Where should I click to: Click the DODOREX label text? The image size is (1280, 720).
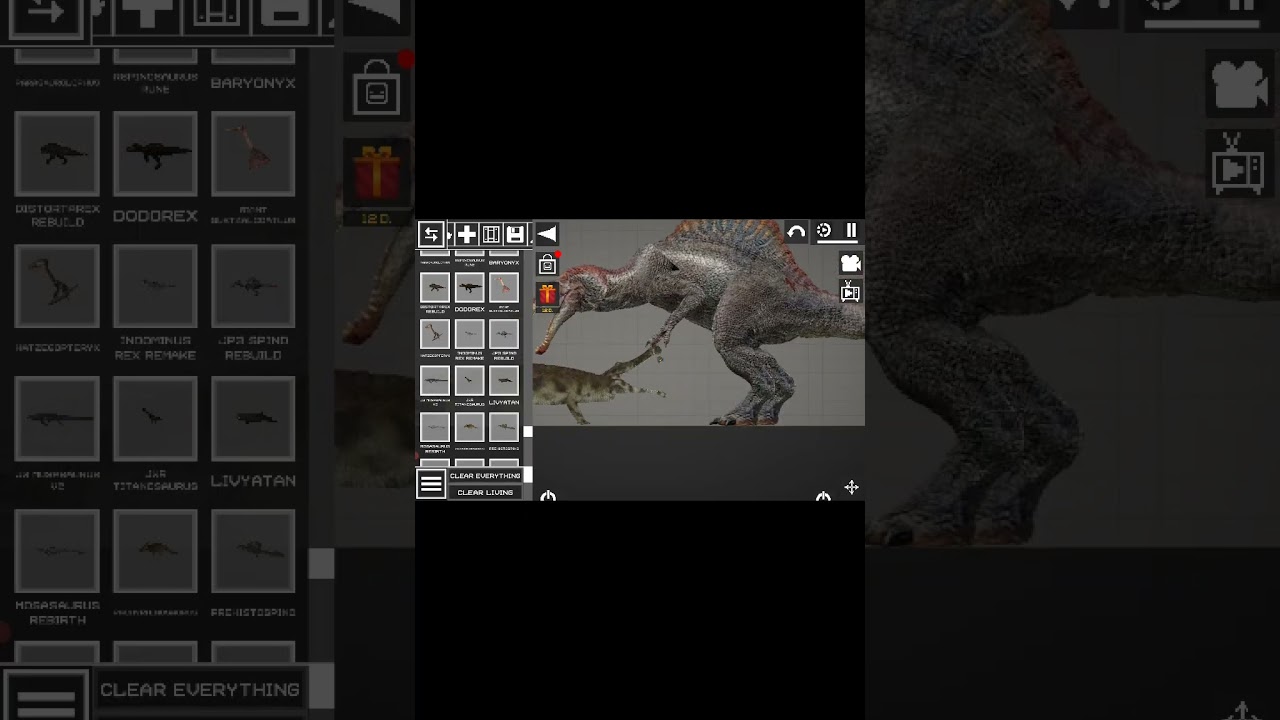(469, 309)
